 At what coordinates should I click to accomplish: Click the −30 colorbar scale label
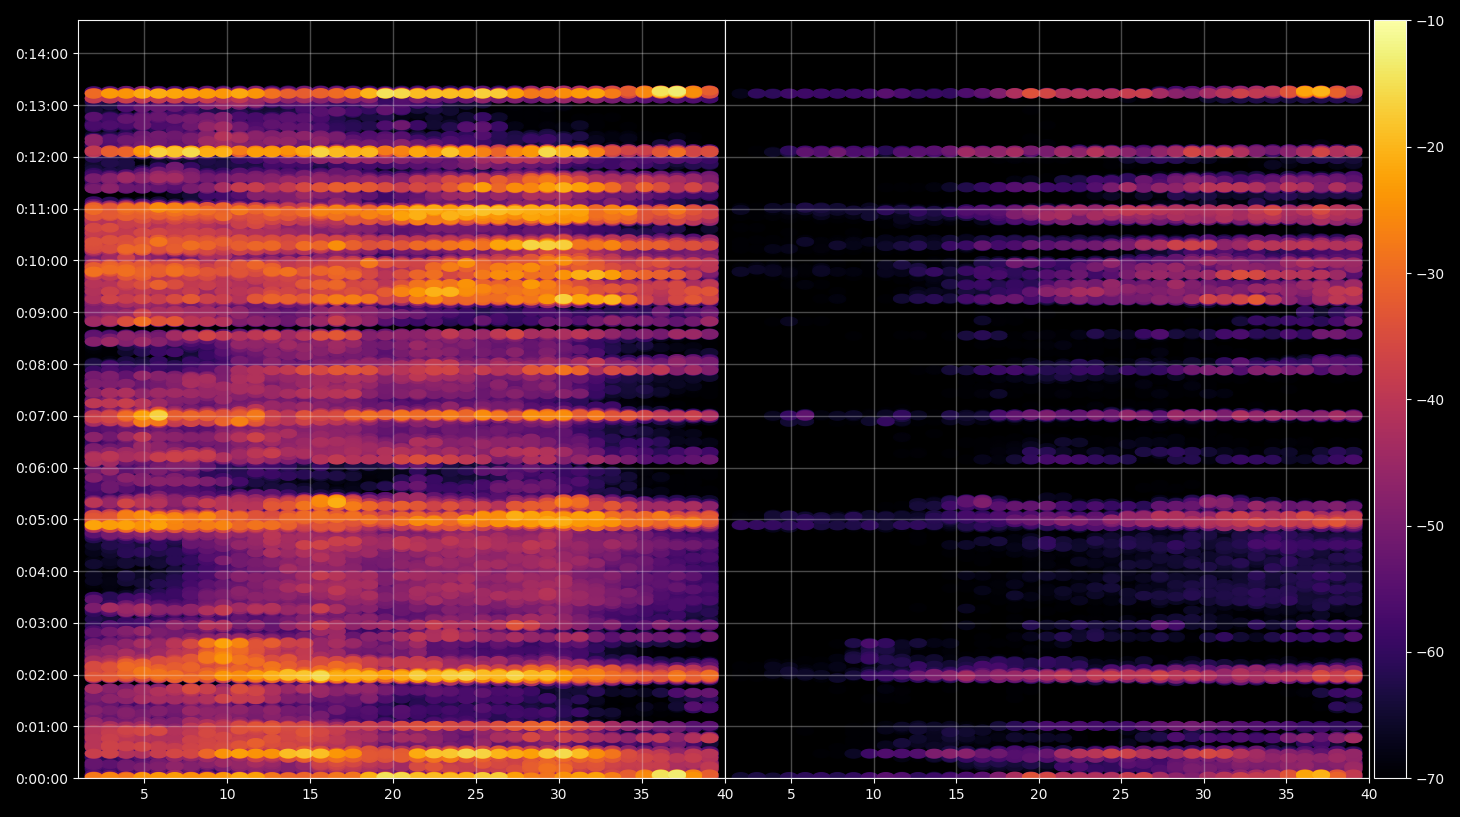(x=1430, y=274)
